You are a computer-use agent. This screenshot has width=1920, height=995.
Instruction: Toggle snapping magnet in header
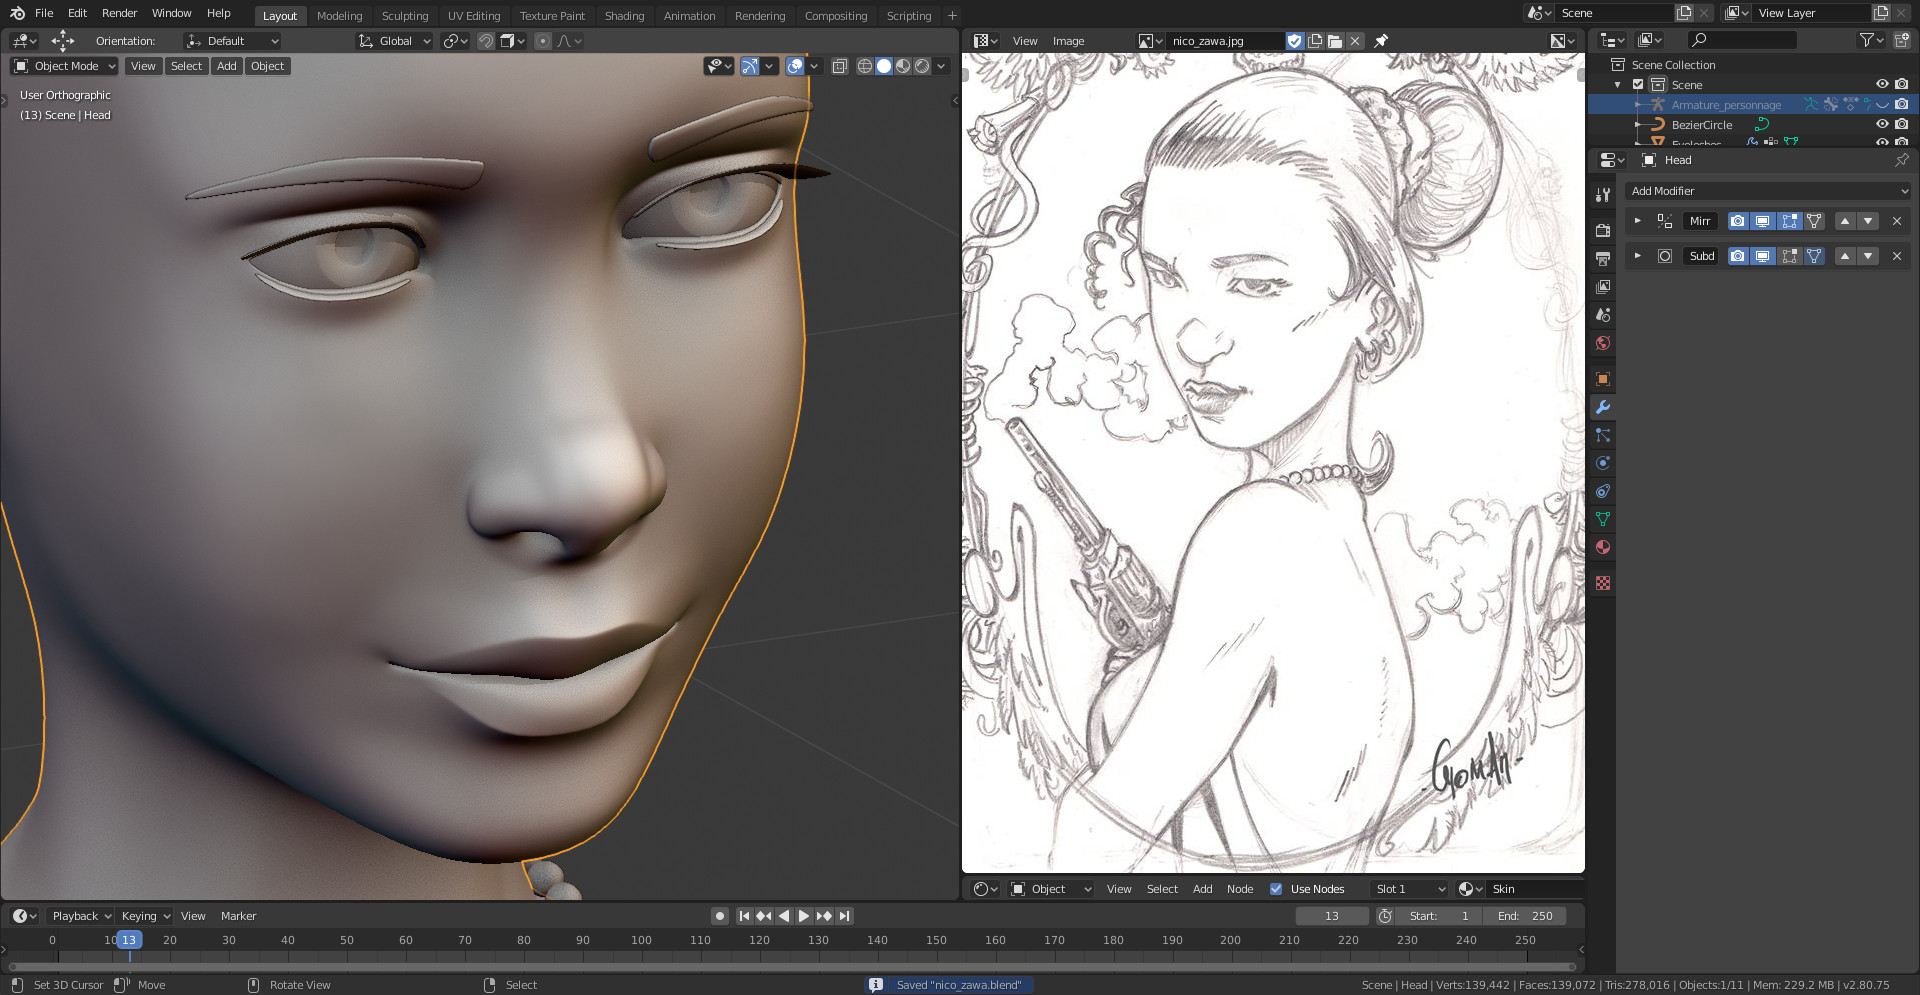(x=485, y=41)
